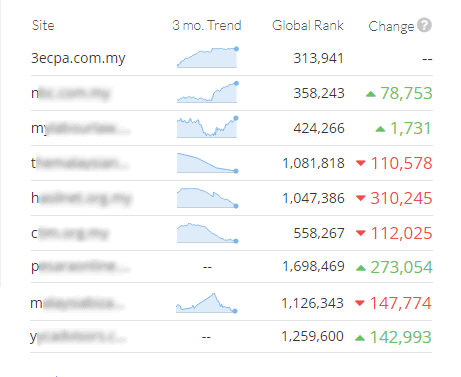
Task: Click the red down arrow beside 310,245
Action: coord(361,198)
